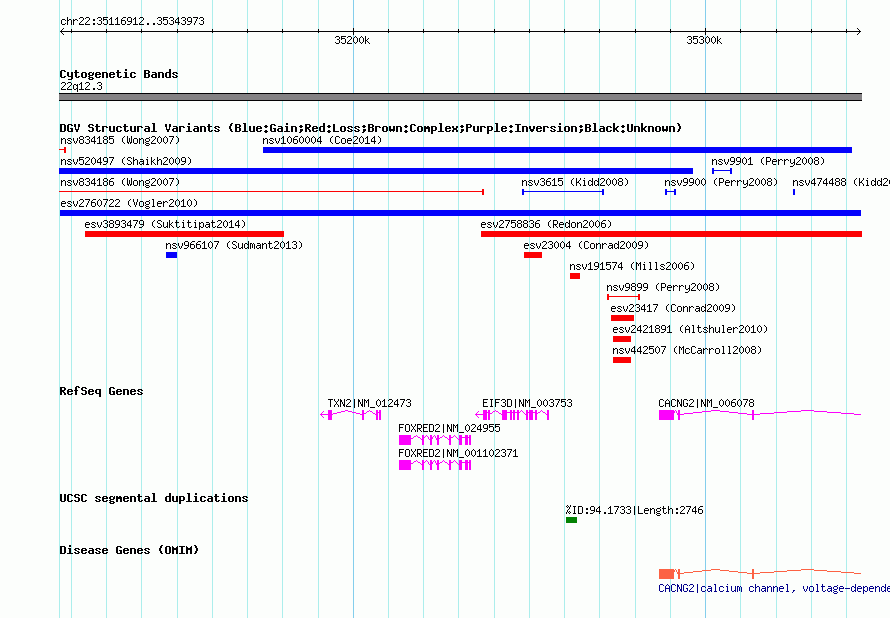Click the 35300k ruler label
The width and height of the screenshot is (890, 618).
704,40
